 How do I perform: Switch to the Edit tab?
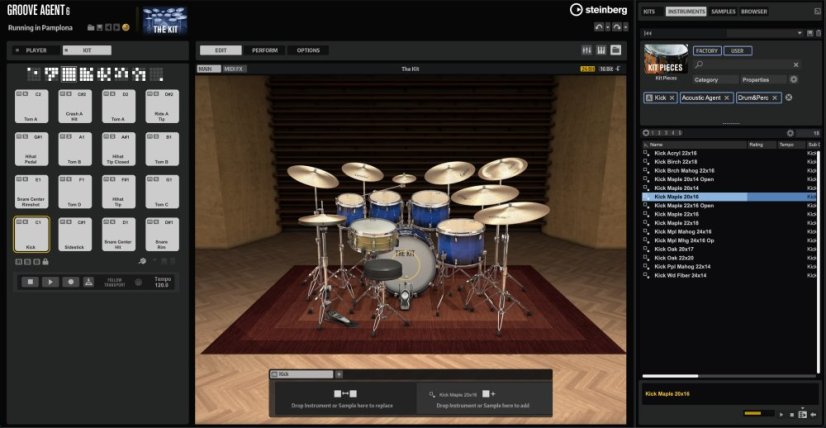pos(221,50)
